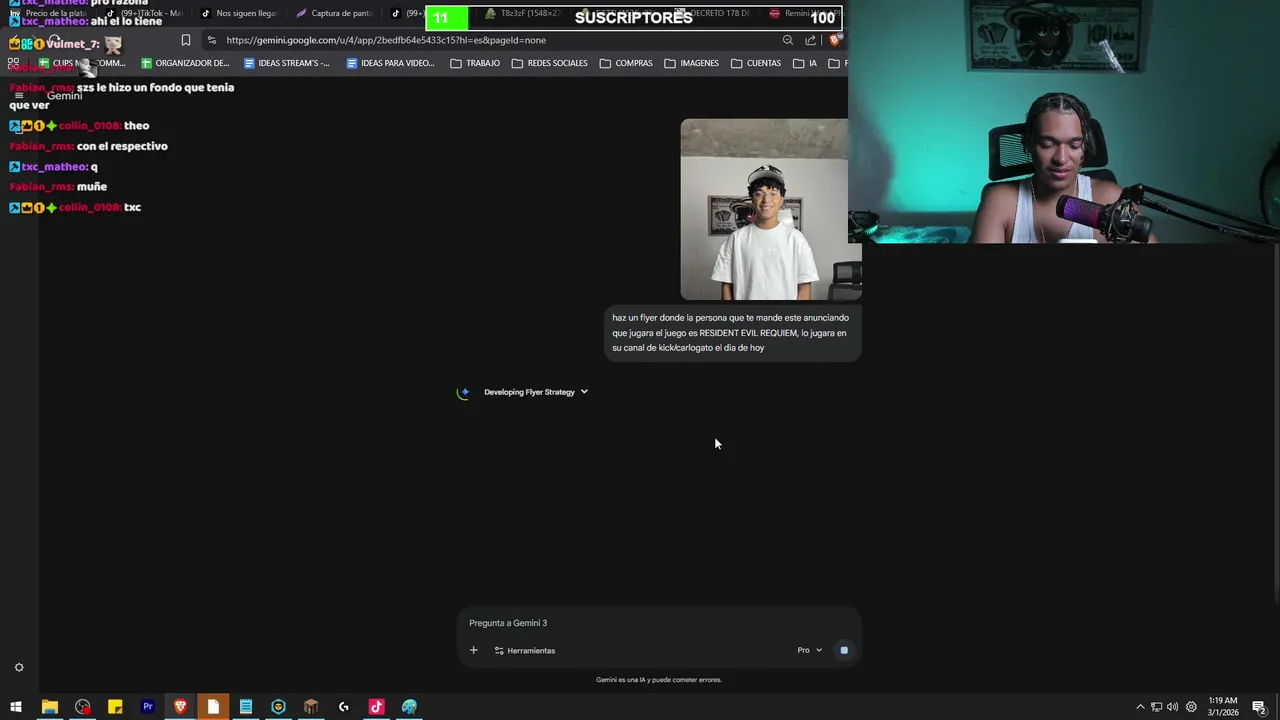Open the TRABAJO bookmarks folder
1280x720 pixels.
coord(475,63)
